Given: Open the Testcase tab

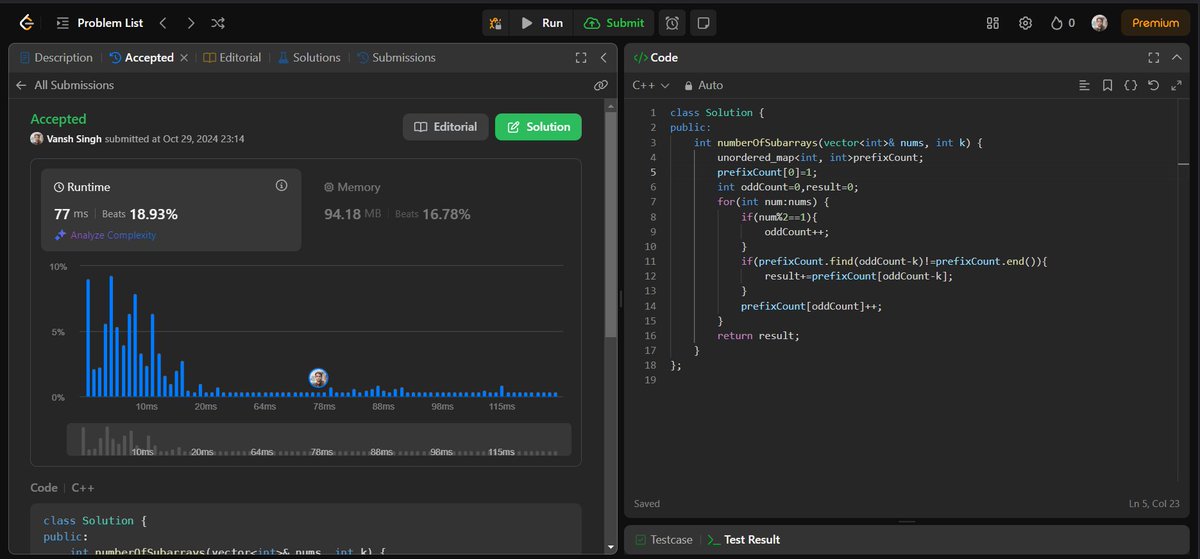Looking at the screenshot, I should pos(663,540).
